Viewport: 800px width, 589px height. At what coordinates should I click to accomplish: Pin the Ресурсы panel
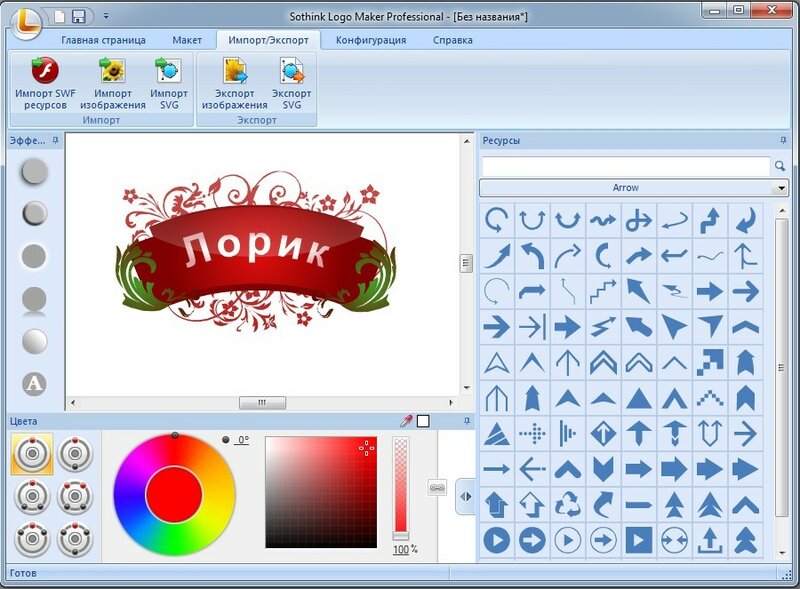[783, 140]
